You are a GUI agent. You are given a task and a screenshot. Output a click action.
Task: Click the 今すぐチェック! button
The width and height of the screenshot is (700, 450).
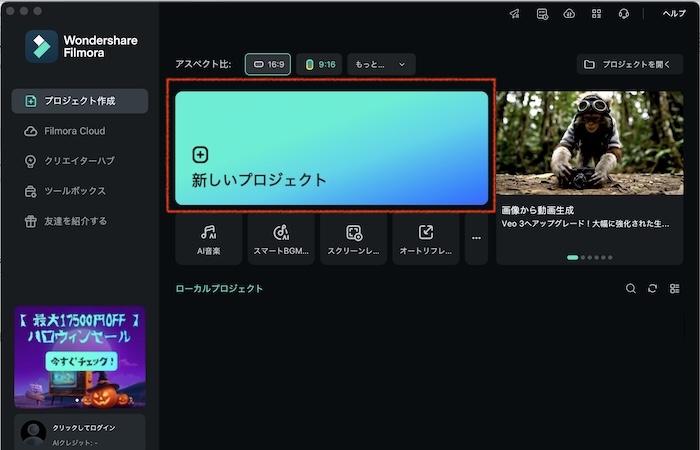click(81, 361)
